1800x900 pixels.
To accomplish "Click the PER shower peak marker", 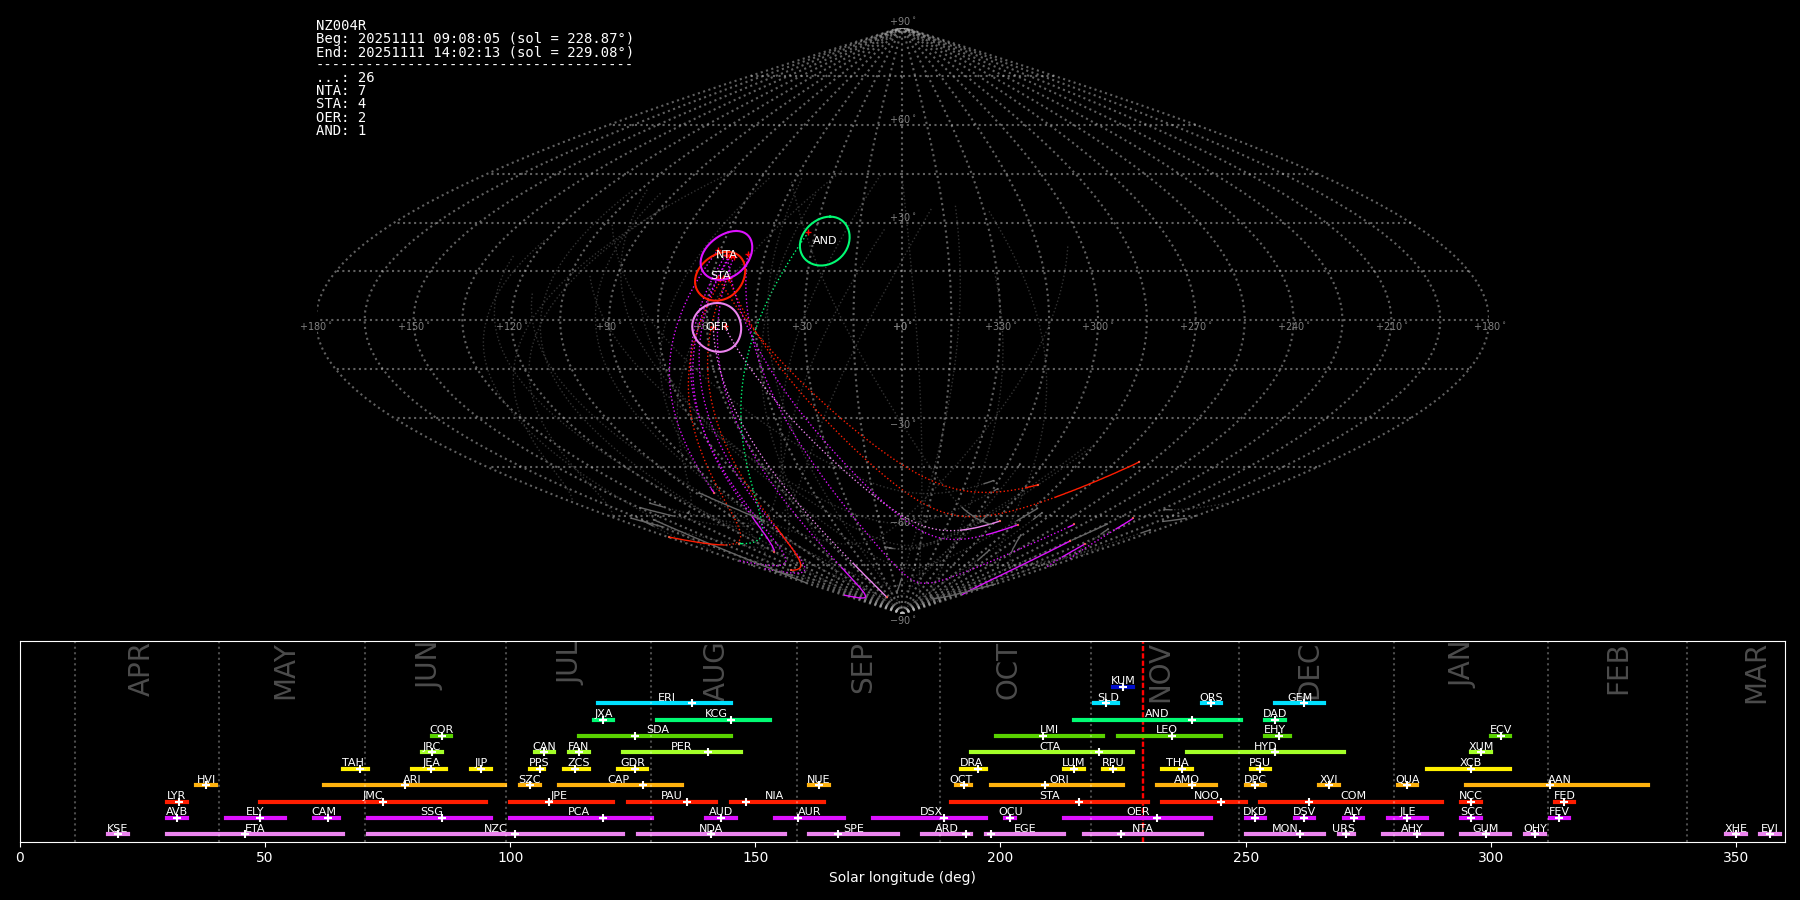I will (x=707, y=752).
